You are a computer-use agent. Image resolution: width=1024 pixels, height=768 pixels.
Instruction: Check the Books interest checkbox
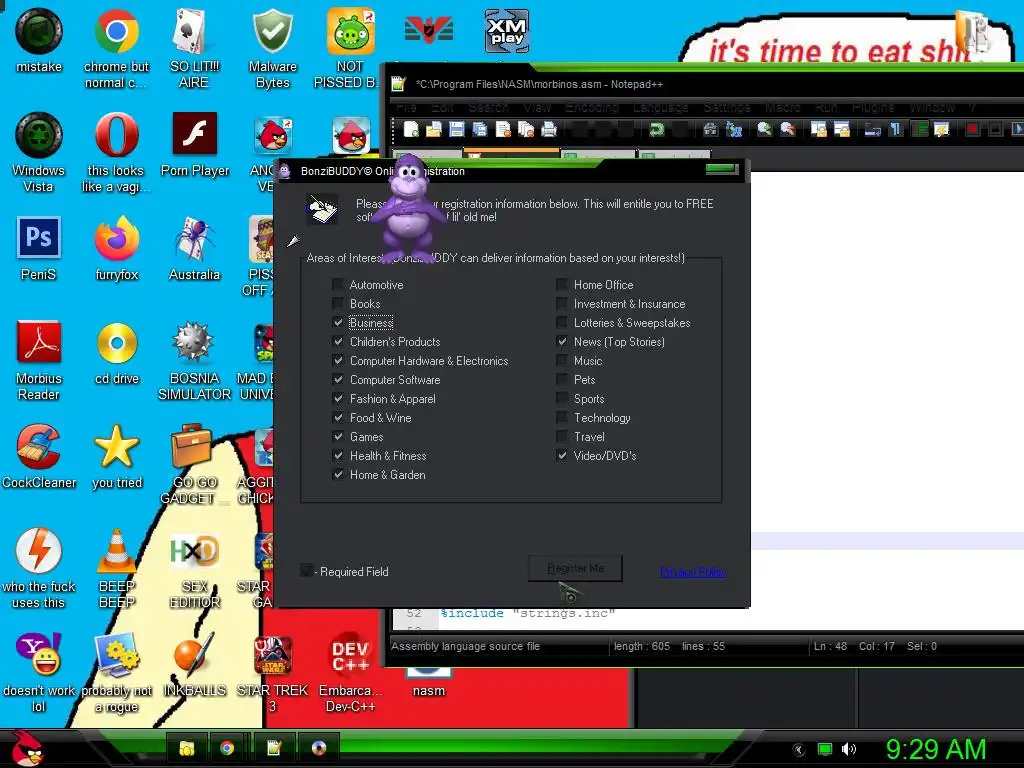(338, 304)
